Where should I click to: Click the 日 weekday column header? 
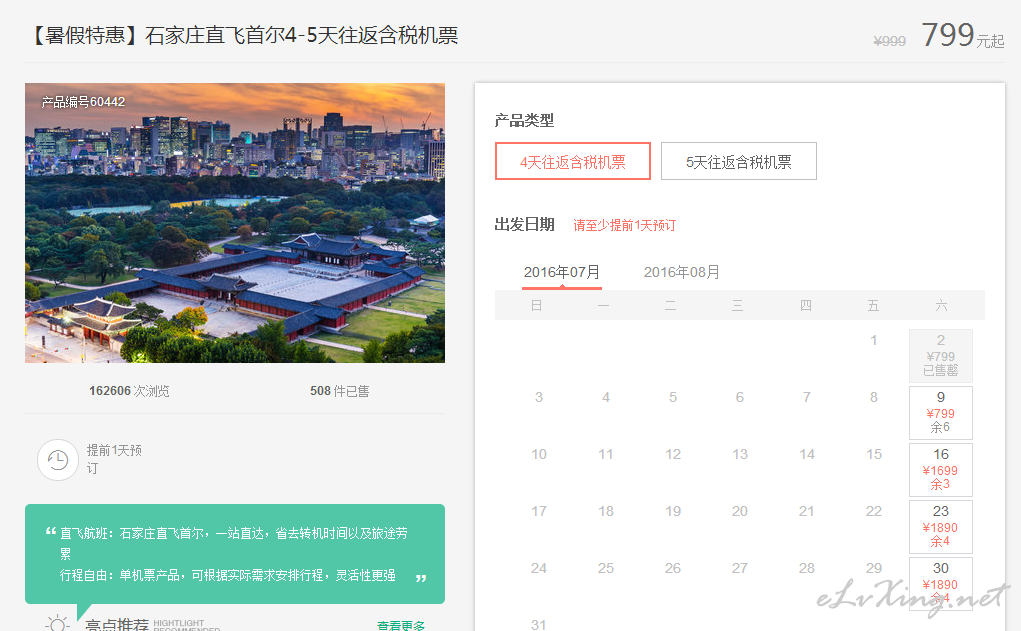tap(537, 305)
